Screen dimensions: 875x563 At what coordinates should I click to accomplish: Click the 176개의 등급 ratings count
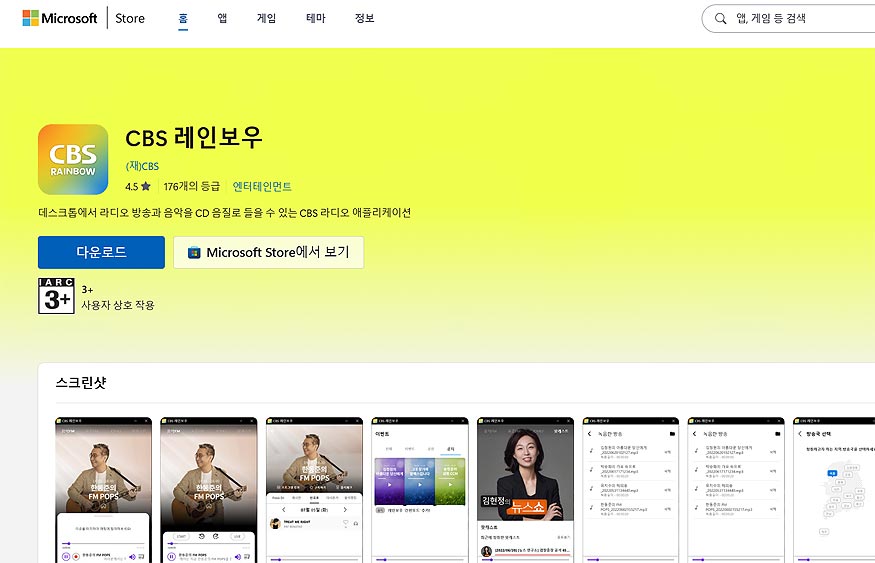(x=191, y=186)
